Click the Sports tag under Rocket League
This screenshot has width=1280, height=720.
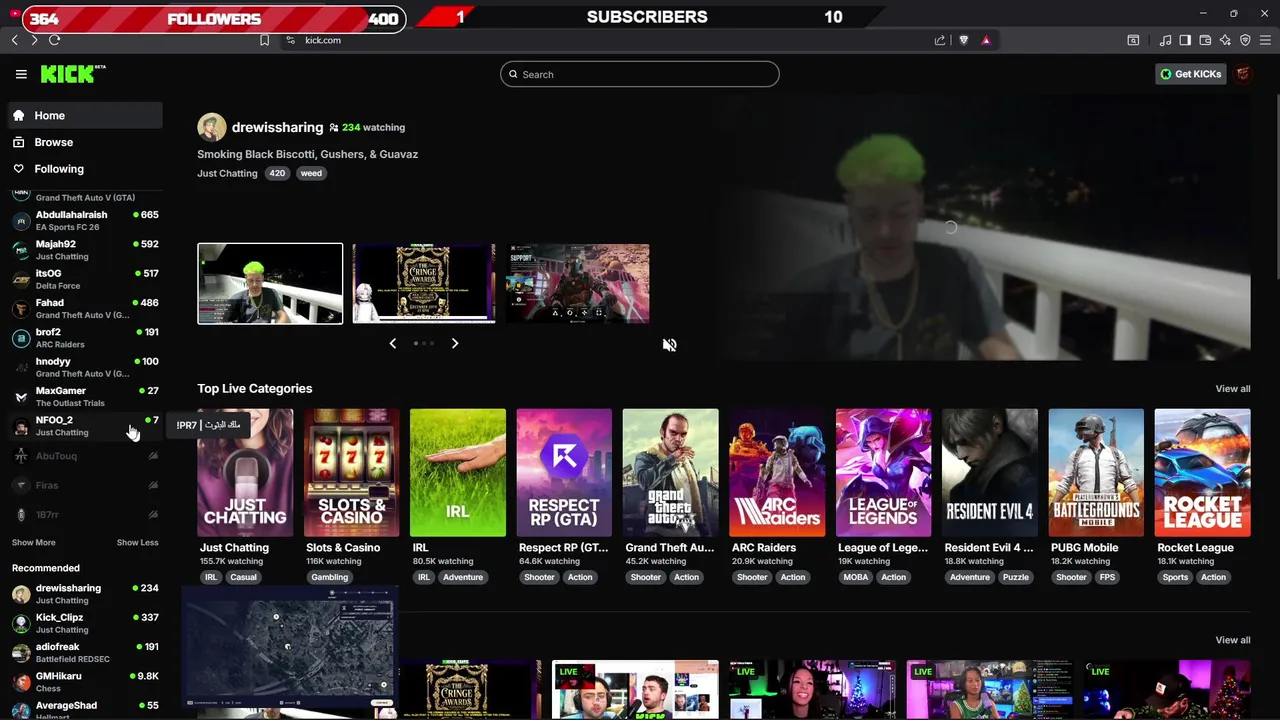pyautogui.click(x=1175, y=577)
